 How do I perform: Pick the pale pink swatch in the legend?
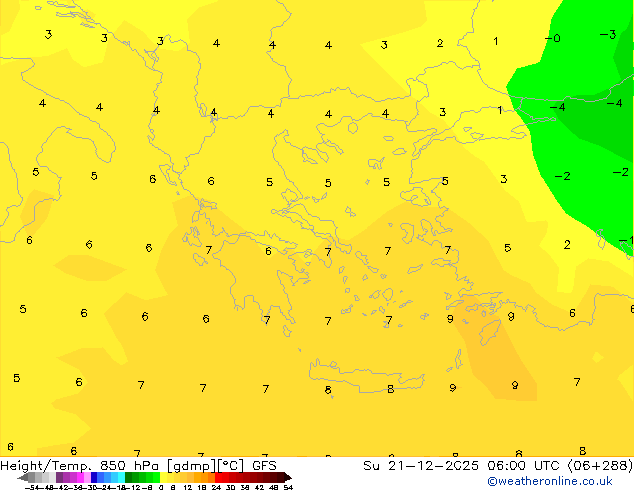pos(87,477)
